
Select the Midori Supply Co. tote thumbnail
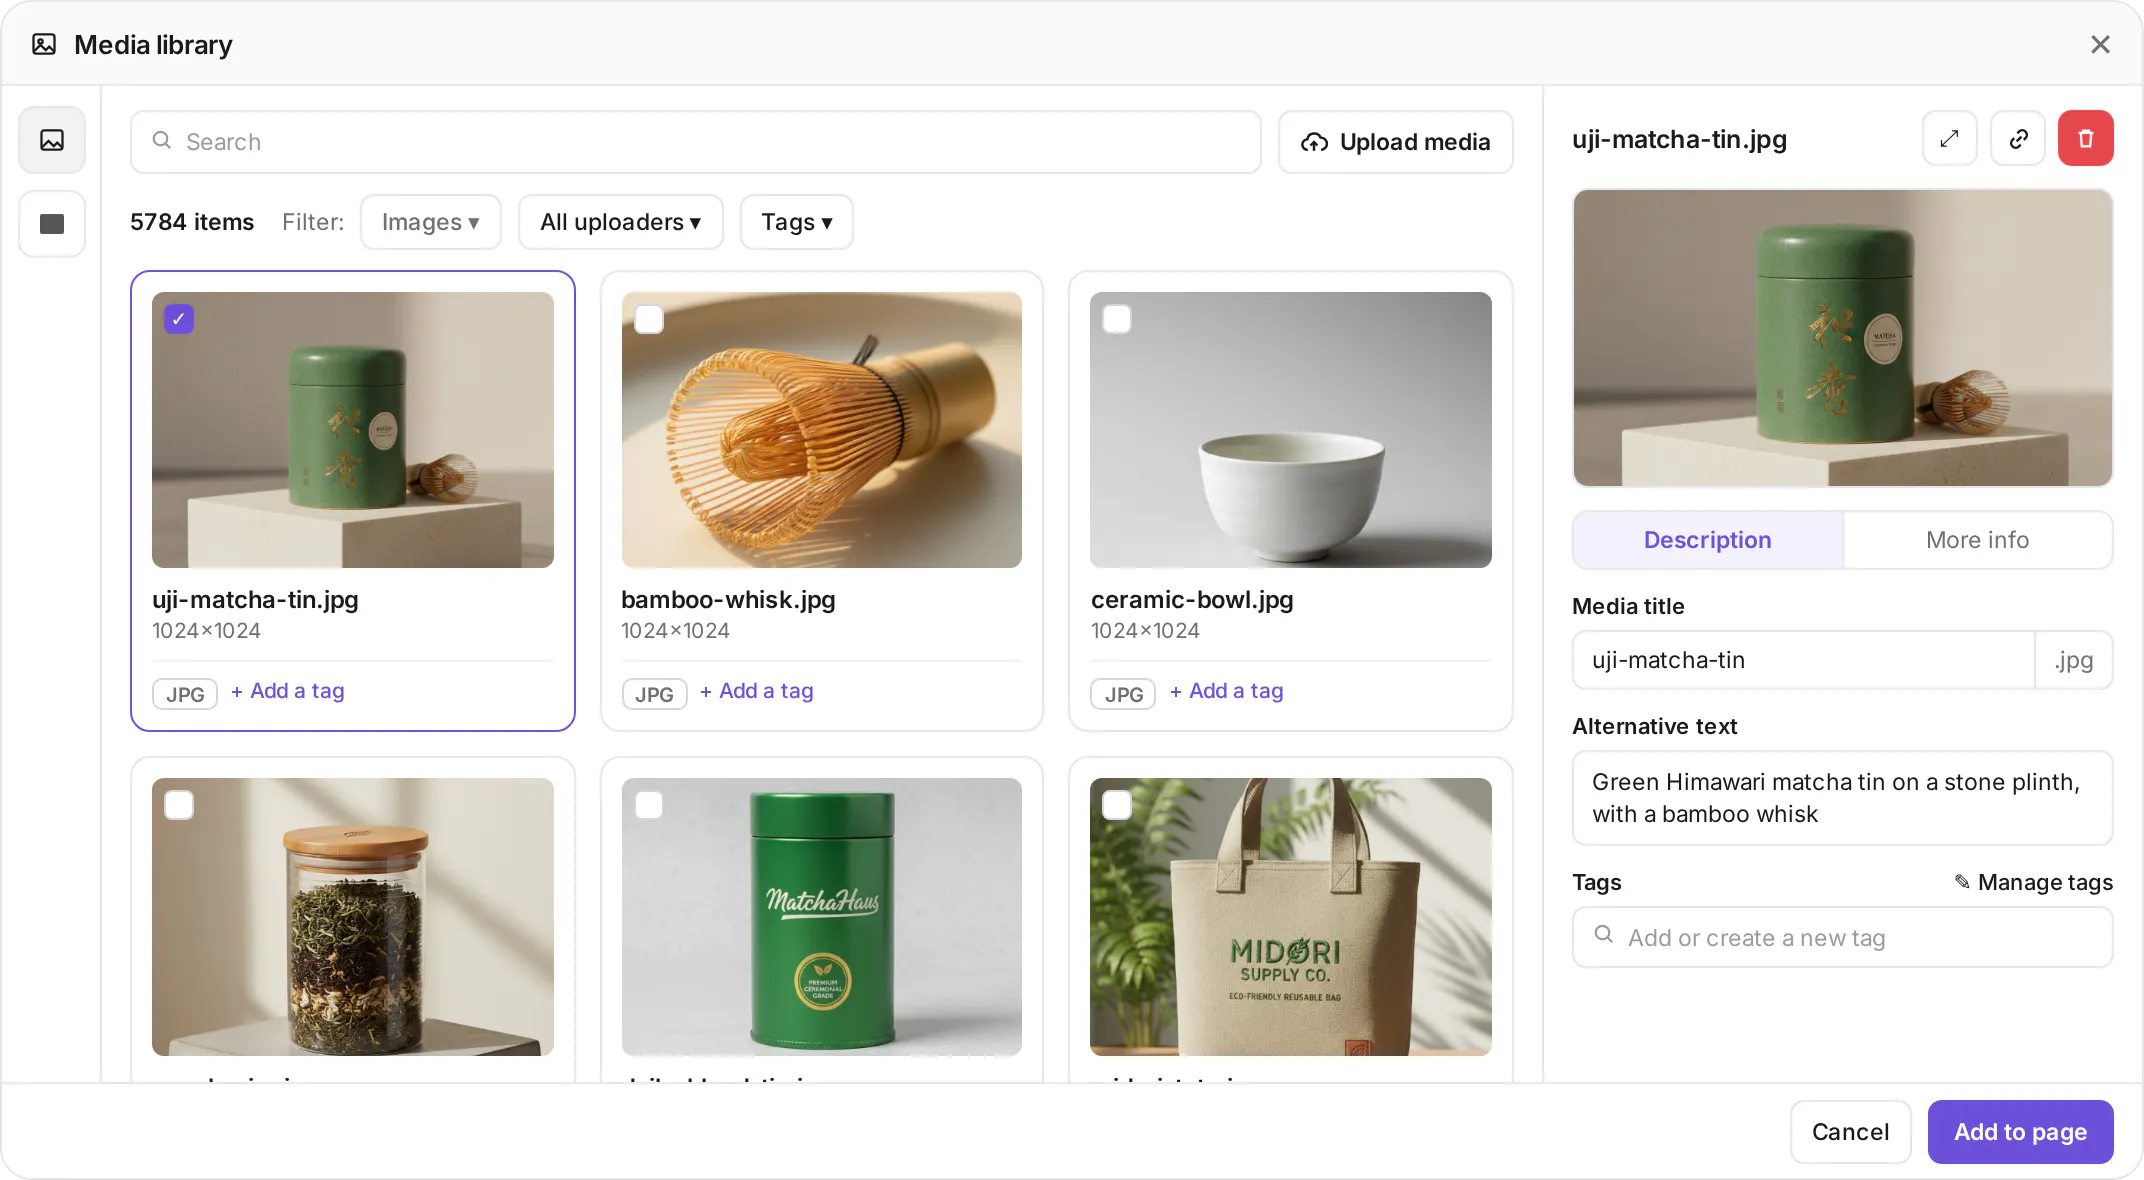coord(1291,917)
